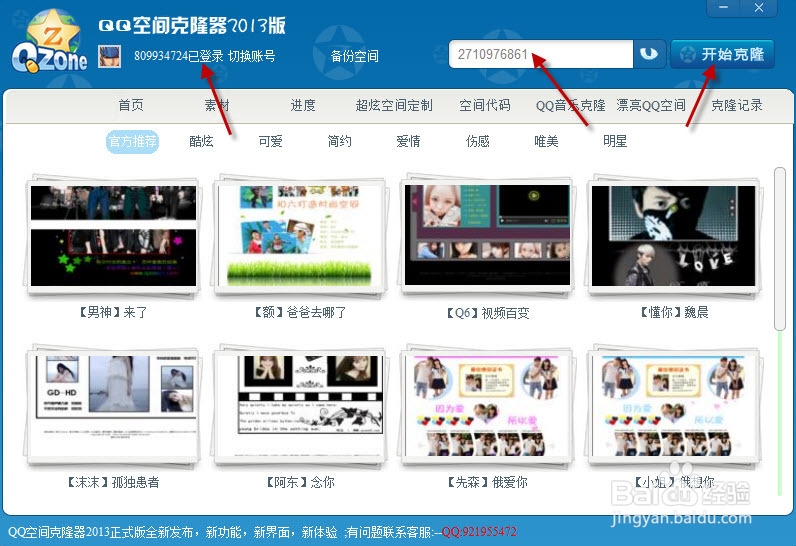This screenshot has height=546, width=796.
Task: Open the 【阿东】念你 template thumbnail
Action: click(x=300, y=406)
